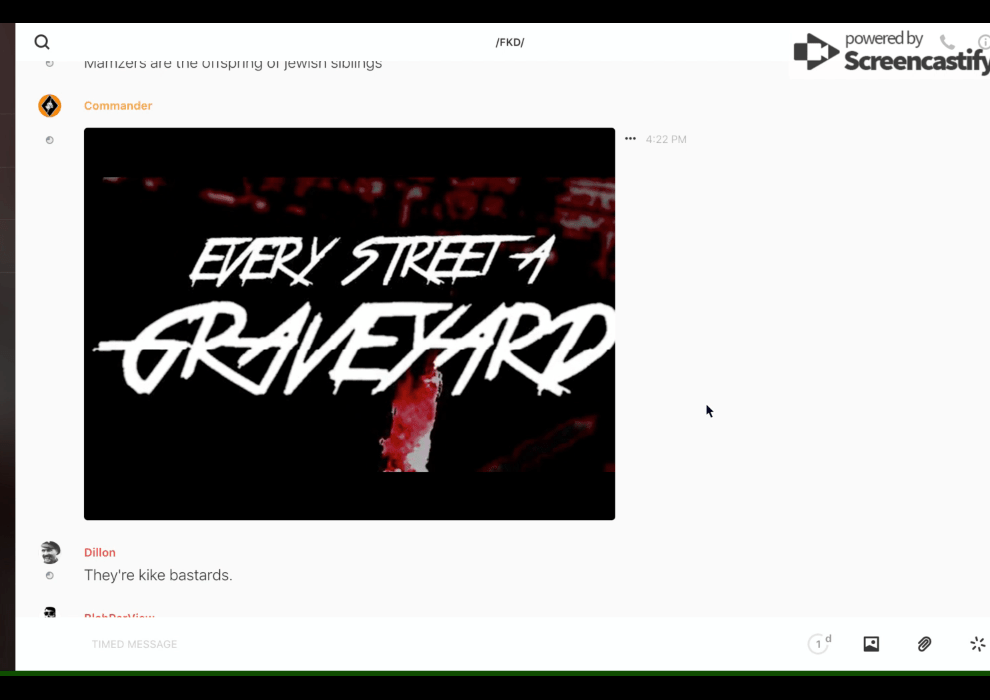Click Dillon's profile avatar

pos(50,552)
